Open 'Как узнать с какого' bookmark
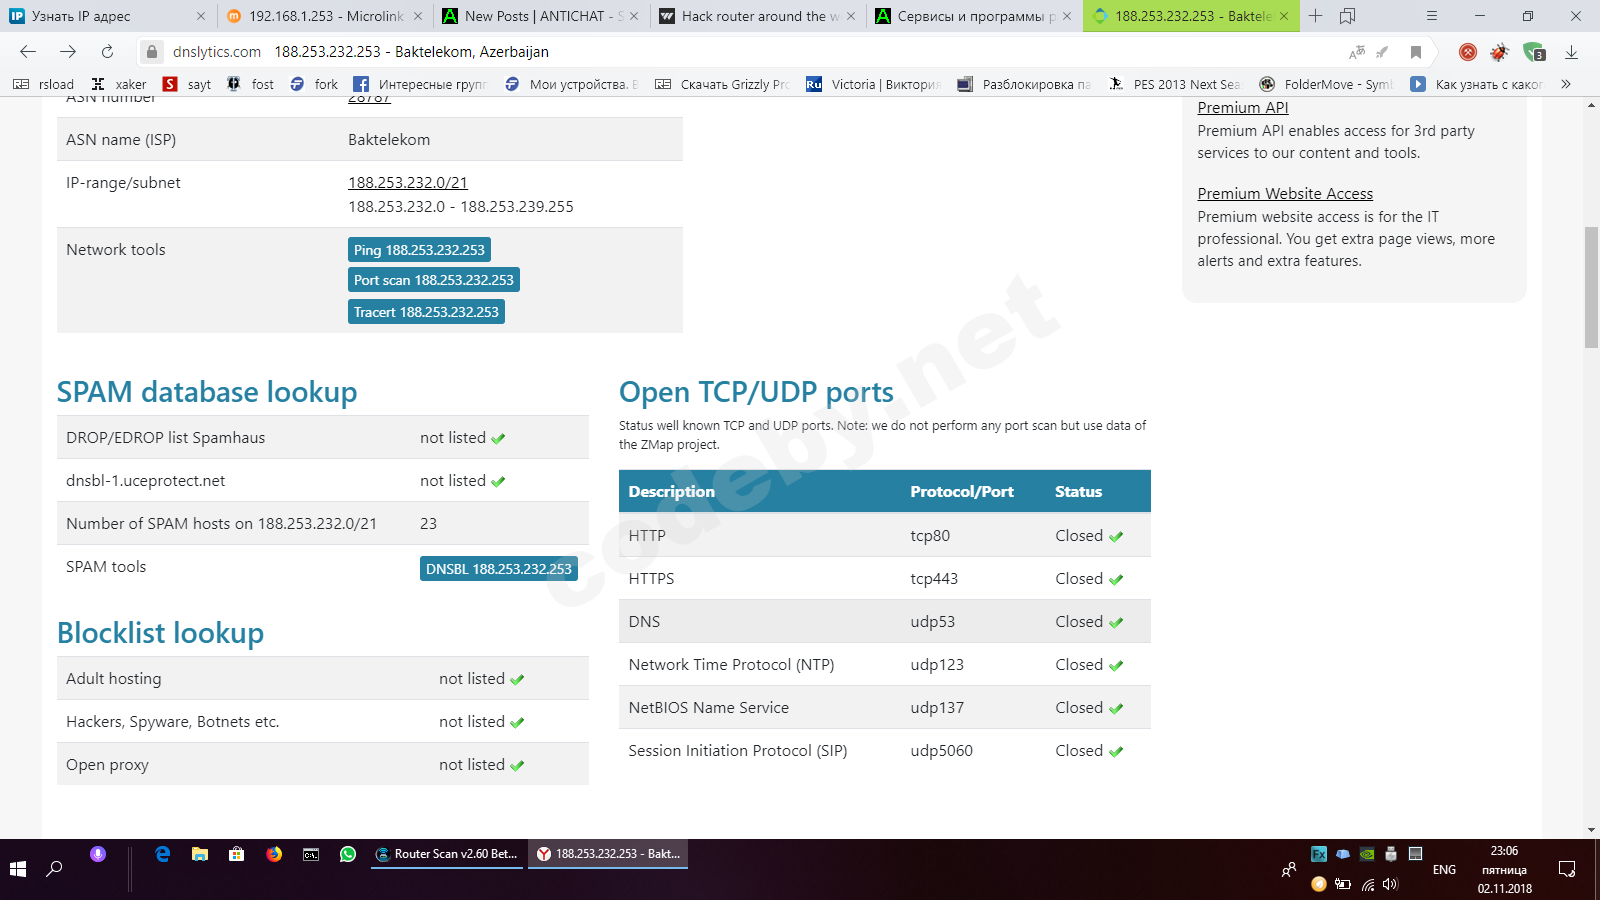 tap(1477, 84)
